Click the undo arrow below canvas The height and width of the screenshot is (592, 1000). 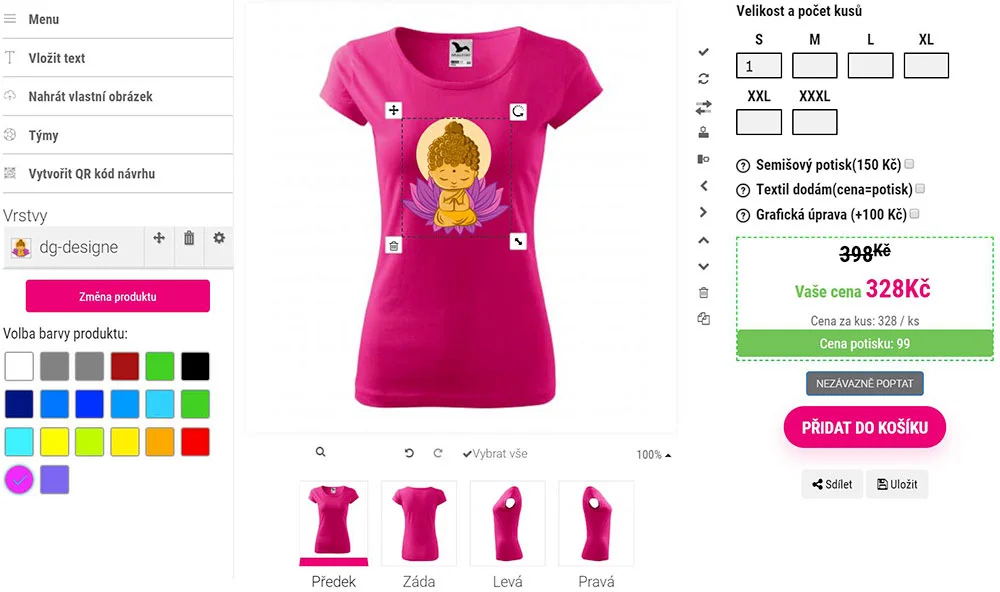point(409,453)
